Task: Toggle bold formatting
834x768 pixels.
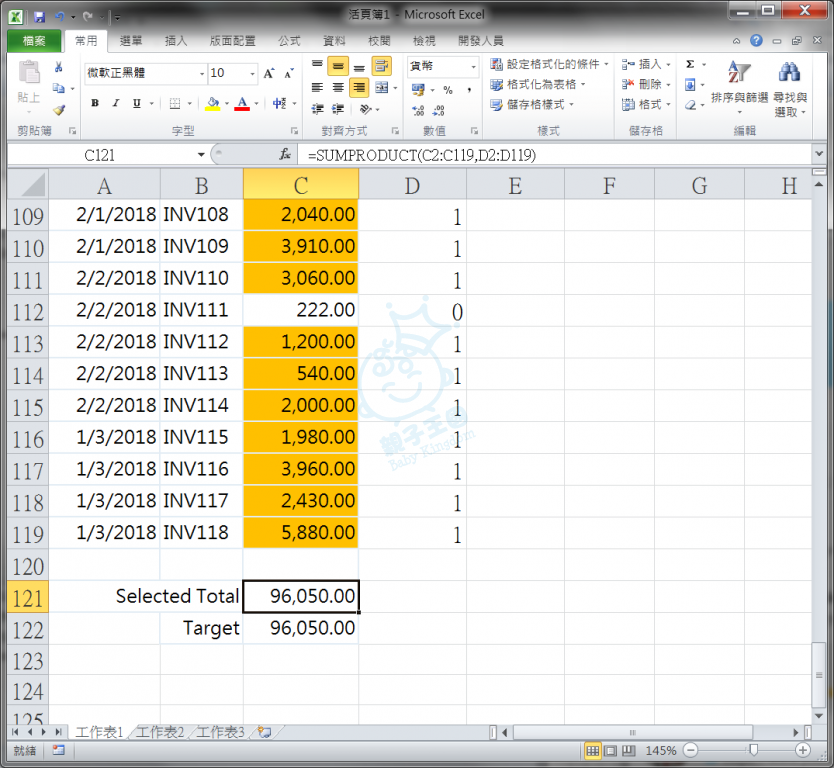Action: tap(95, 104)
